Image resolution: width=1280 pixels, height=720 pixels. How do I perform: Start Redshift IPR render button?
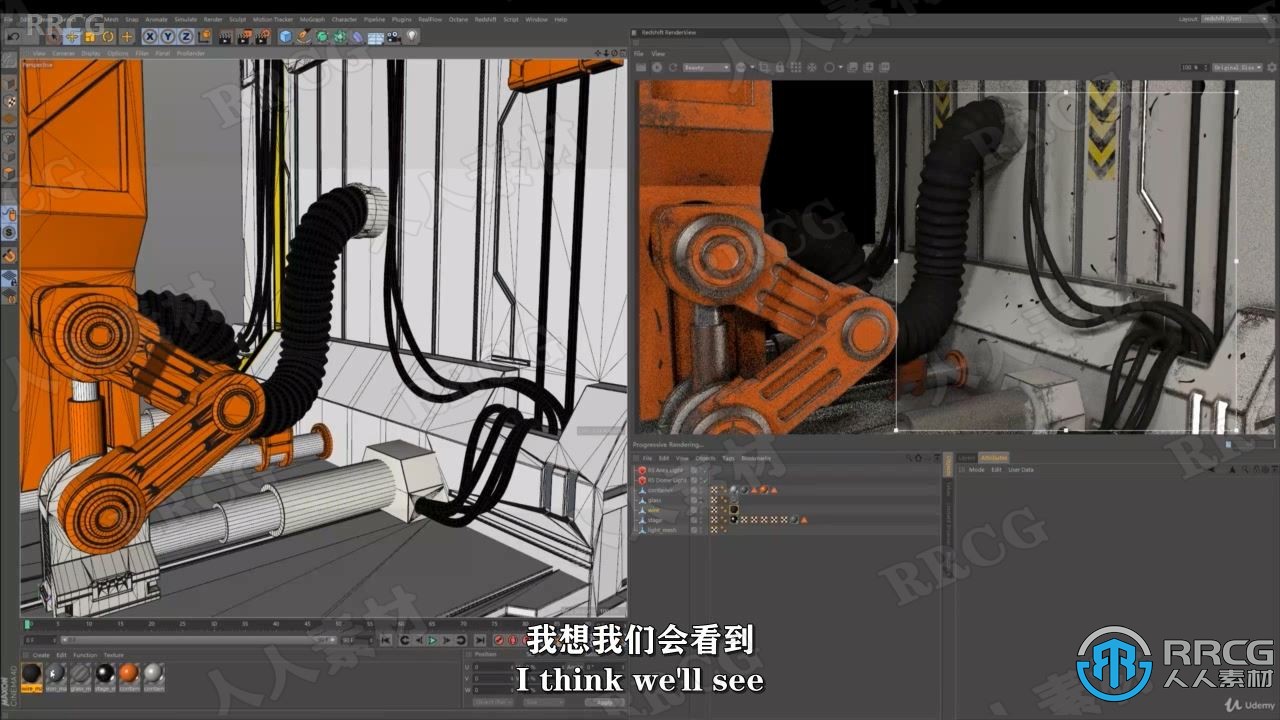point(657,67)
